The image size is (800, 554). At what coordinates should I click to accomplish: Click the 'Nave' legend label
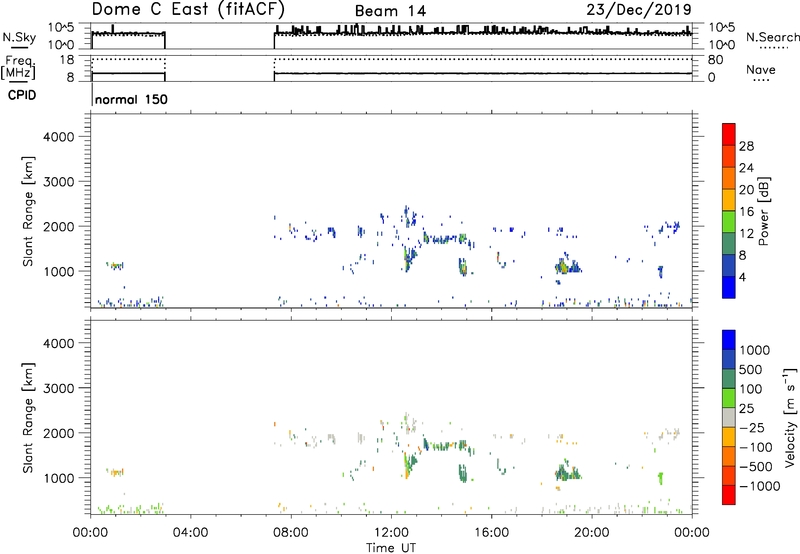761,70
